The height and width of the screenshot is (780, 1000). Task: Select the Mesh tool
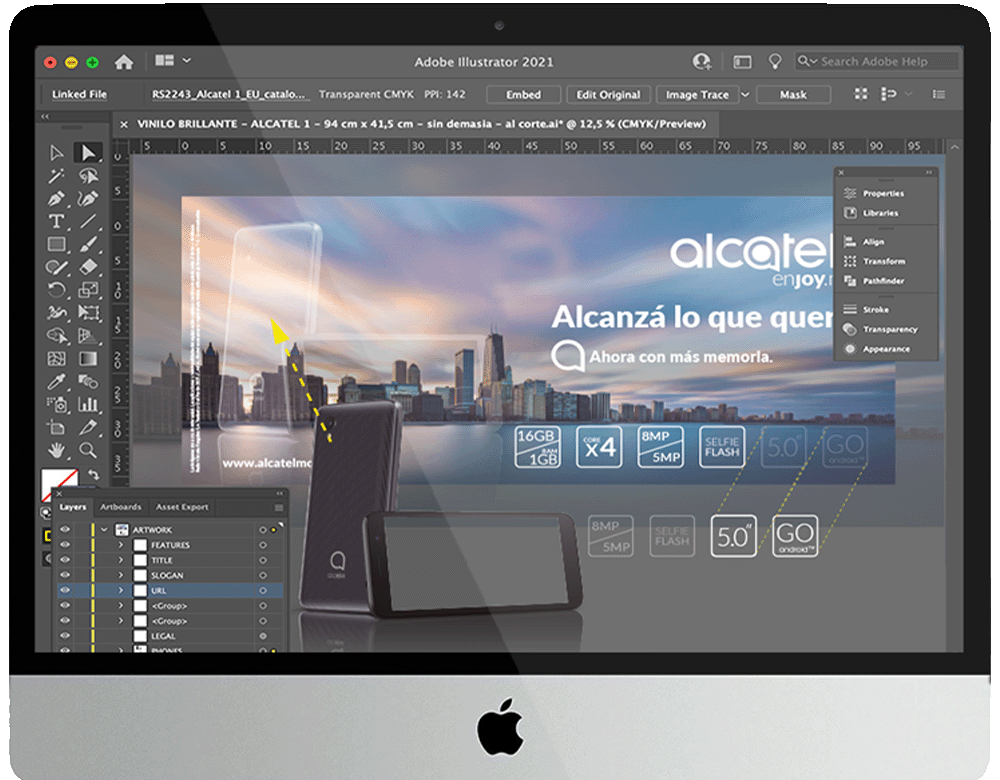(57, 359)
